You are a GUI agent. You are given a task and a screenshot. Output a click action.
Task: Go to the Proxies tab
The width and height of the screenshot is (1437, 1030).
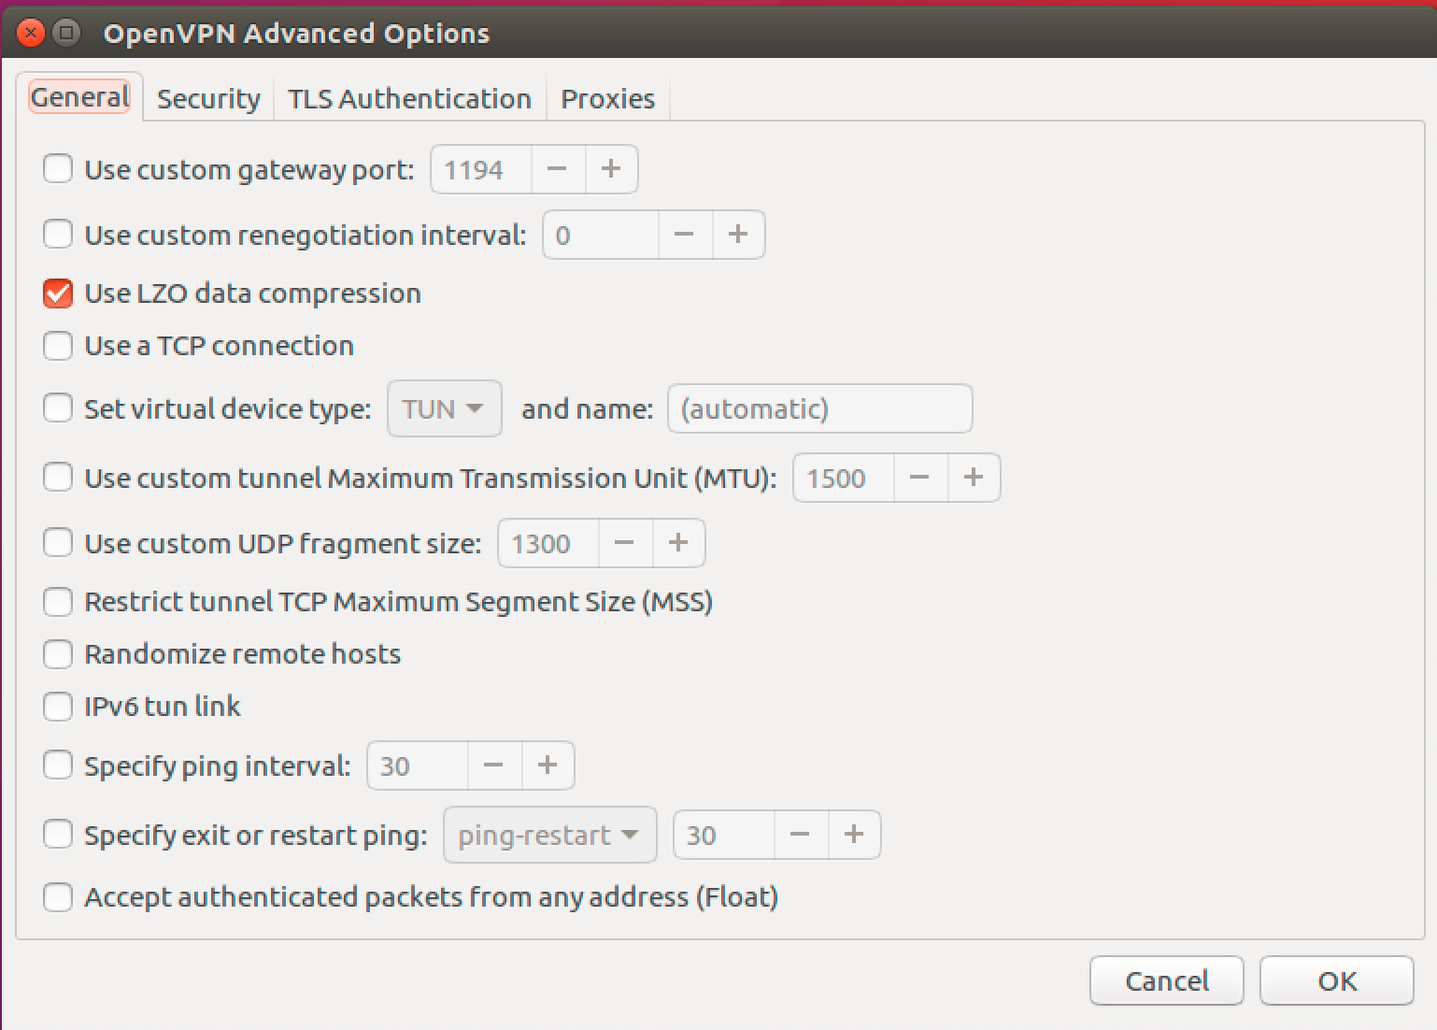pyautogui.click(x=607, y=99)
